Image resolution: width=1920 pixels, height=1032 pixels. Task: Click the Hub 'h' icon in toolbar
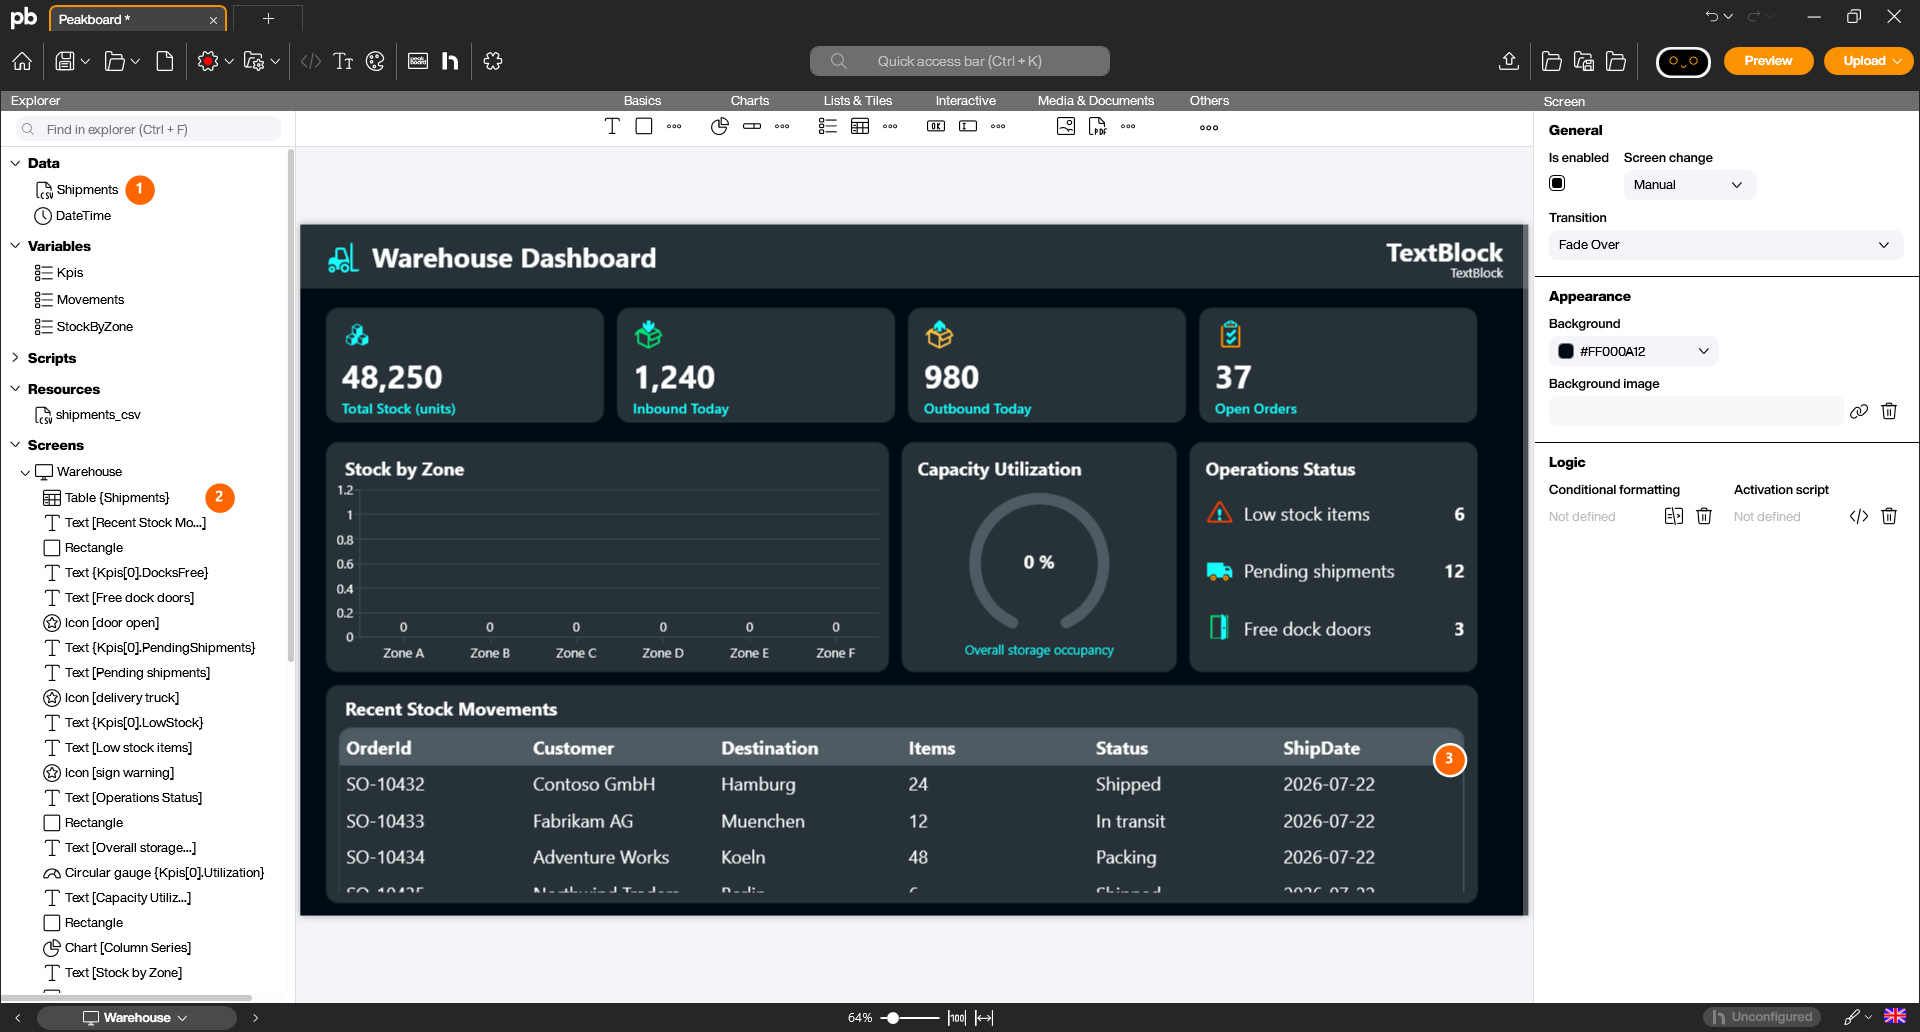[x=450, y=61]
